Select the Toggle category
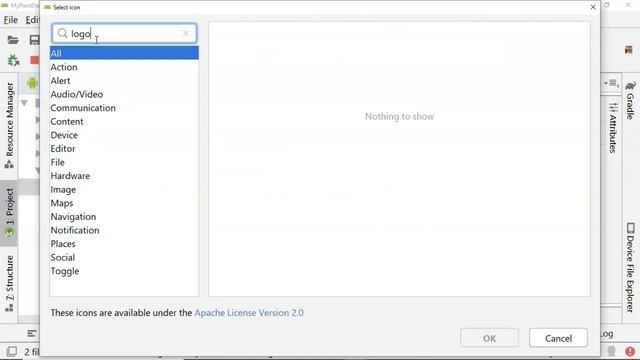640x360 pixels. tap(124, 271)
